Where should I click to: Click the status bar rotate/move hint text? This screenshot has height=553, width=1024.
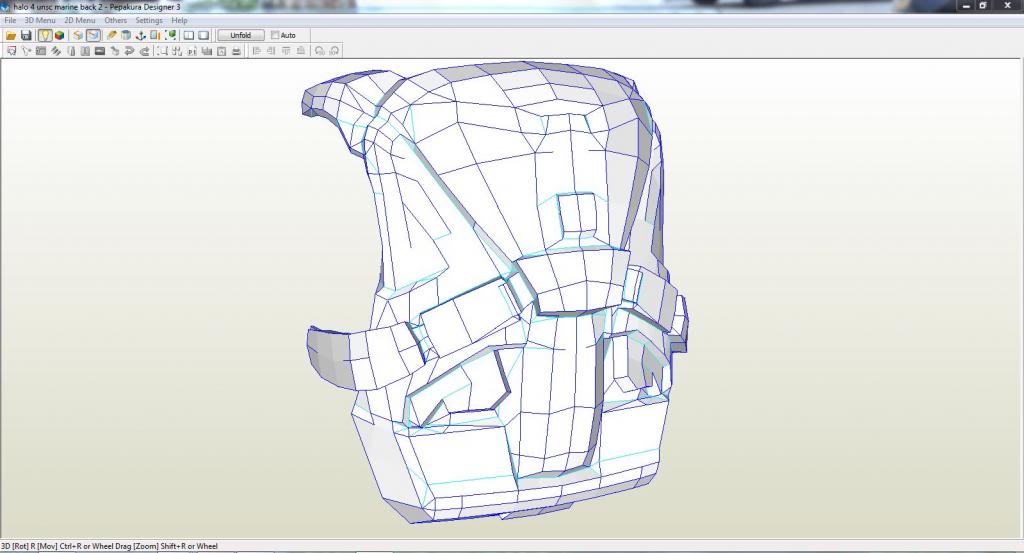click(109, 546)
